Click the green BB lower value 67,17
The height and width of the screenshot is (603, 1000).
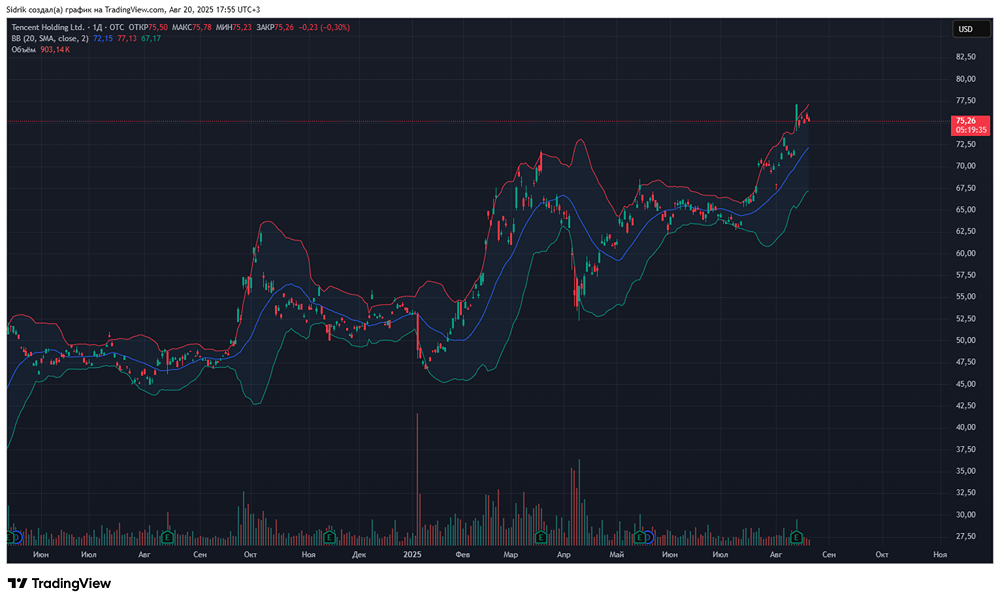coord(151,38)
